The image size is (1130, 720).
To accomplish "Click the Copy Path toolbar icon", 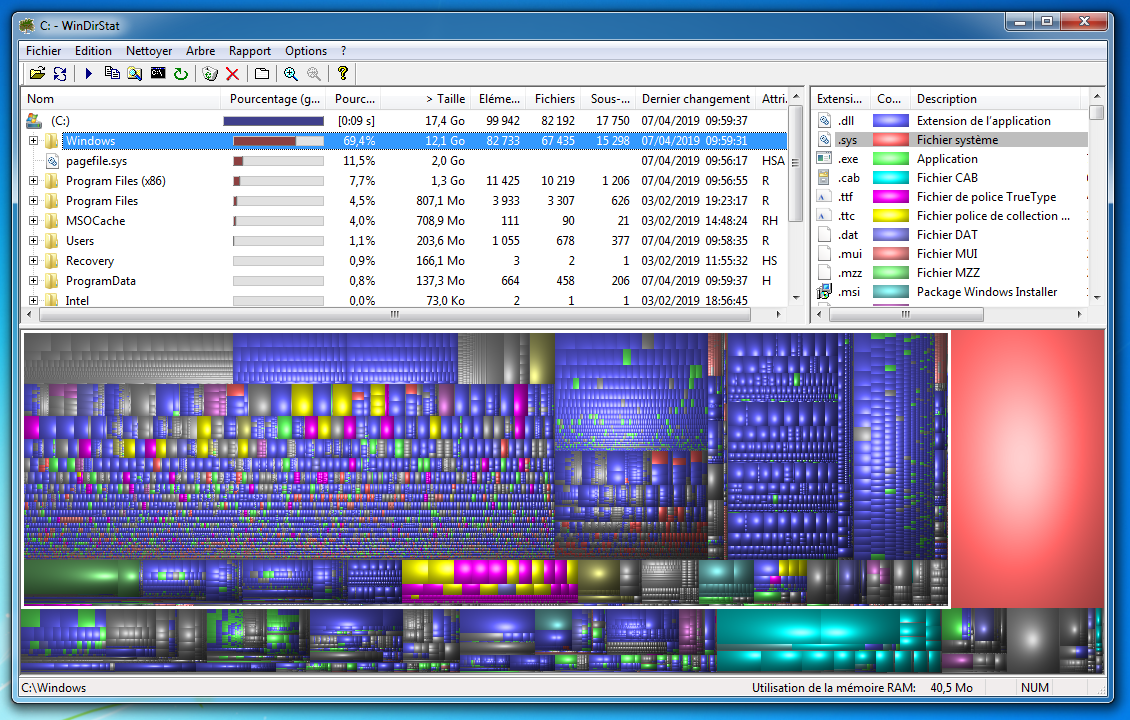I will point(112,74).
